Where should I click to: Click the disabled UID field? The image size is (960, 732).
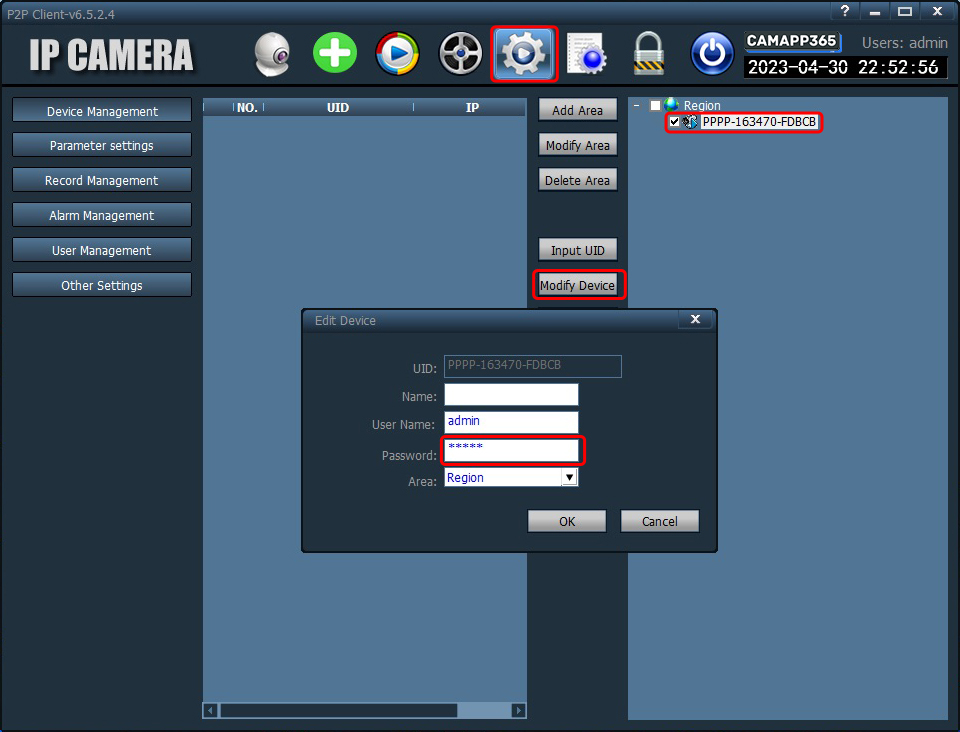tap(533, 366)
